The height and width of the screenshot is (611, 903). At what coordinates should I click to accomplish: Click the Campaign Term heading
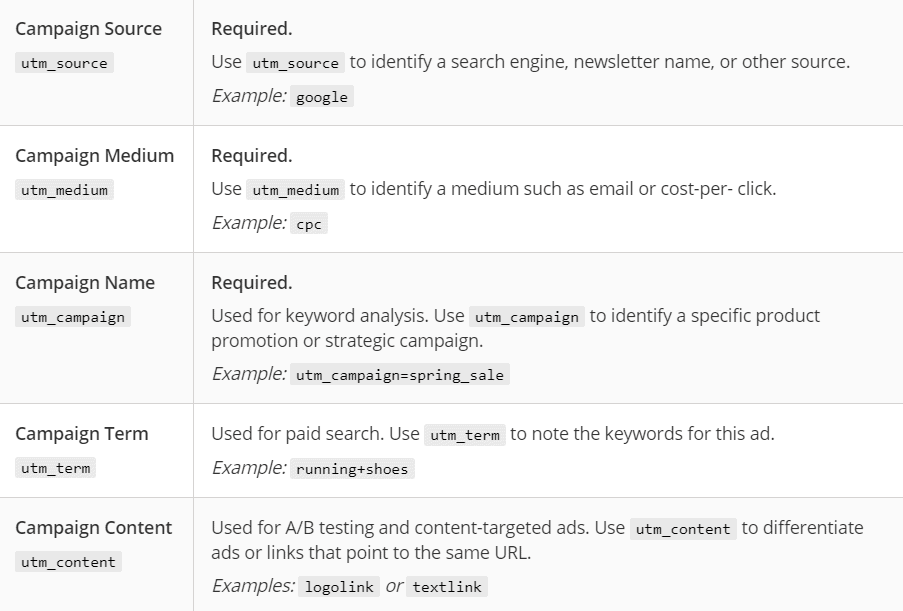(82, 434)
